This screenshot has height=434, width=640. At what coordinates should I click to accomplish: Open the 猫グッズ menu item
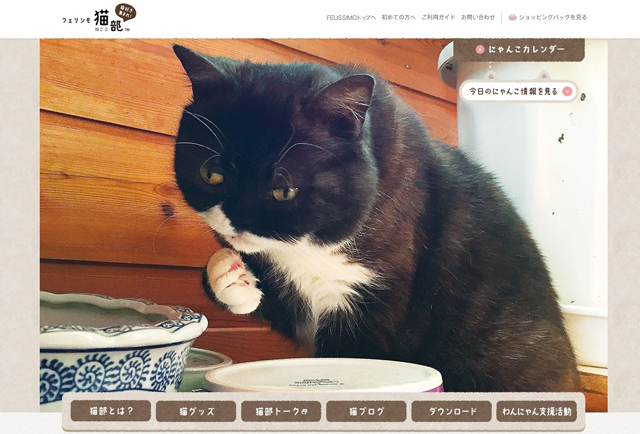coord(196,411)
